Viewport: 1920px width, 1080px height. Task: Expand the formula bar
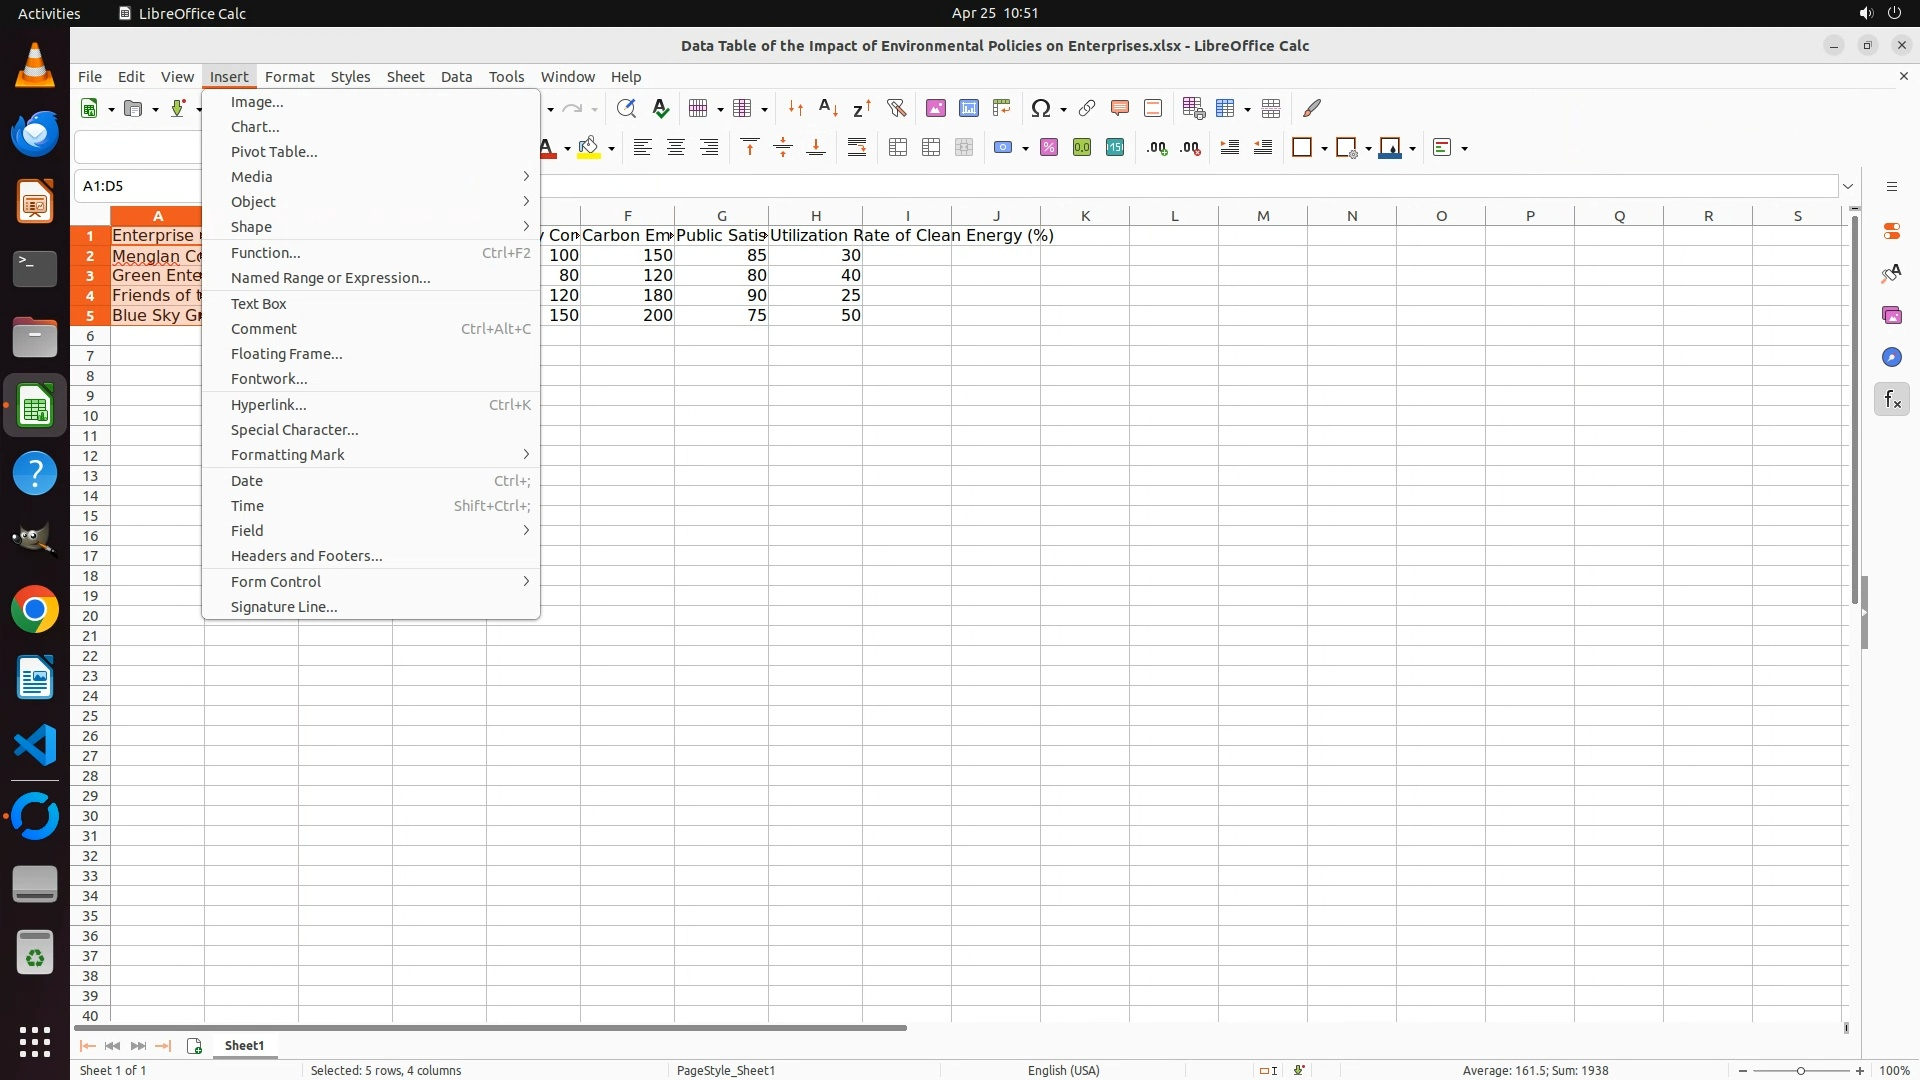pyautogui.click(x=1848, y=186)
